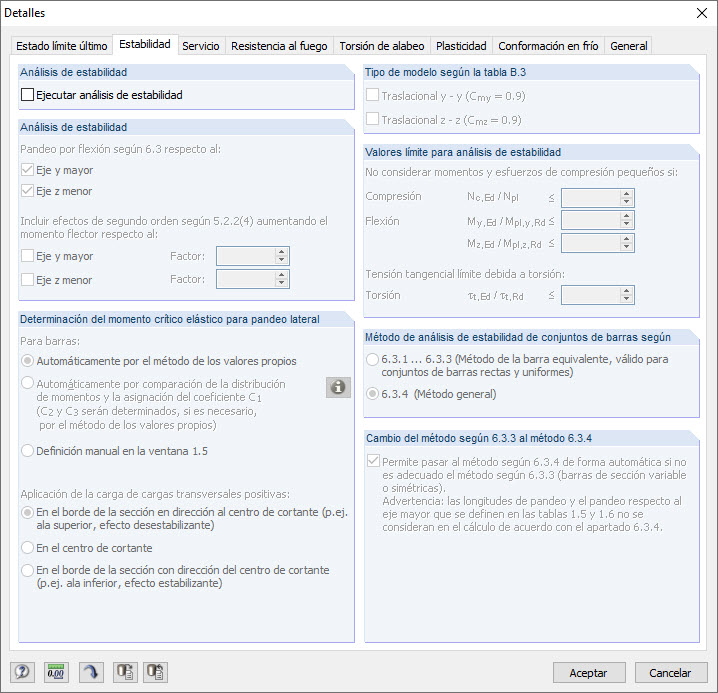Screen dimensions: 718x693
Task: Check Traslacional y - y option
Action: click(x=372, y=95)
